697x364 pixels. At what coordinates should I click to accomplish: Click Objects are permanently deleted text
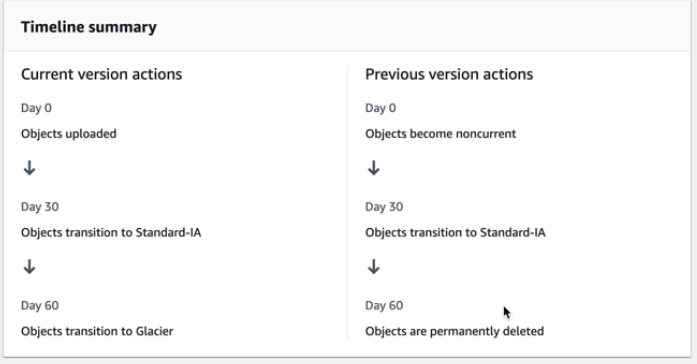[454, 331]
